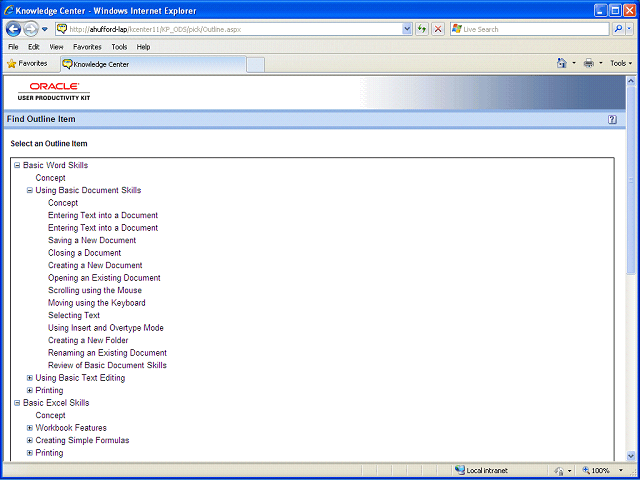Click the Search magnifier button
This screenshot has width=640, height=480.
click(x=619, y=29)
